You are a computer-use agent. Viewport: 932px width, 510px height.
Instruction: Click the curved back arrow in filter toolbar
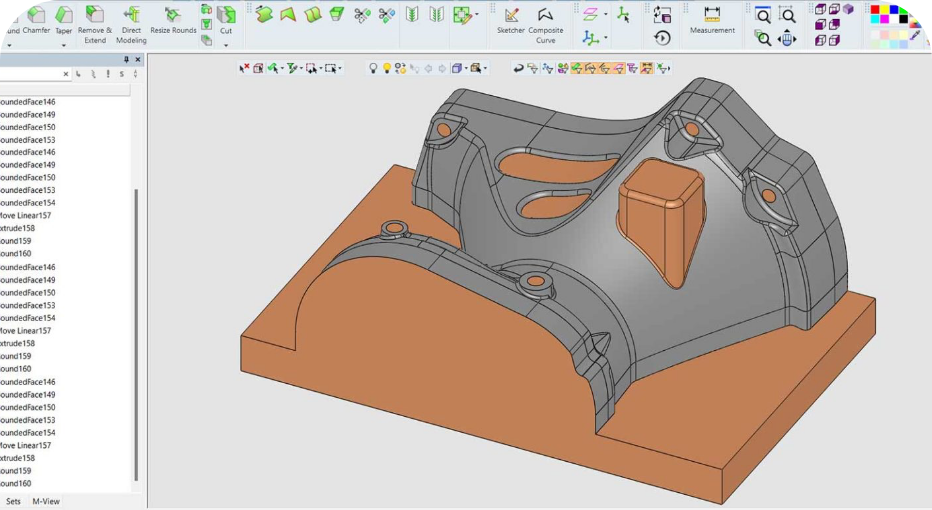pos(518,68)
